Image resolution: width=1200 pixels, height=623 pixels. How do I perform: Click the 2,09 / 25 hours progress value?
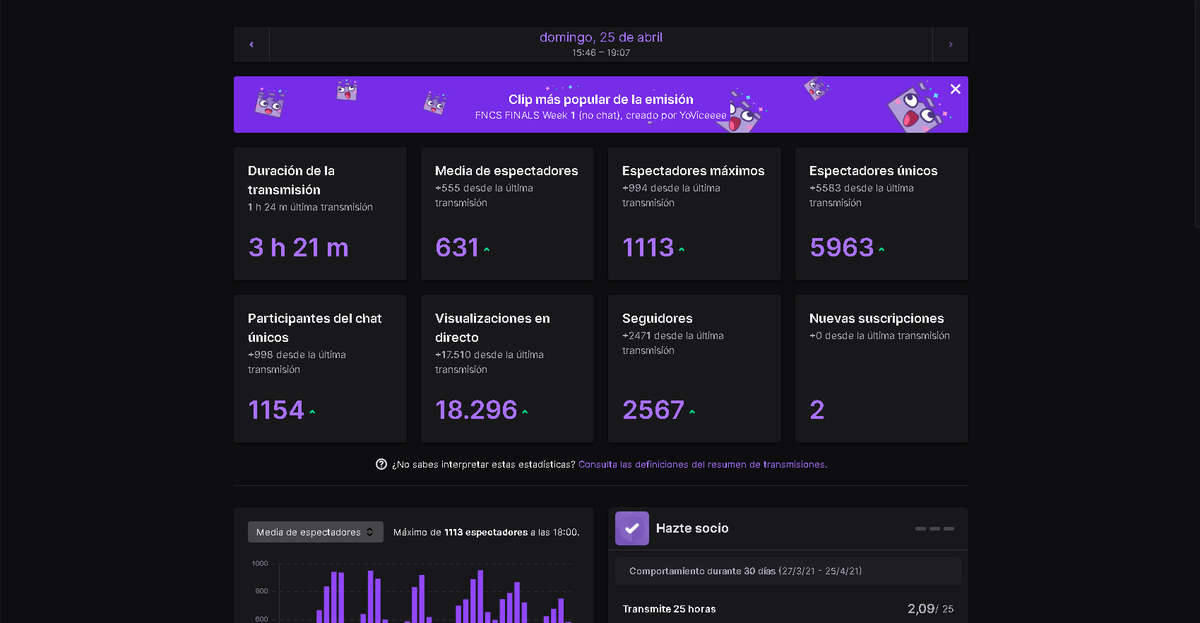pyautogui.click(x=930, y=609)
